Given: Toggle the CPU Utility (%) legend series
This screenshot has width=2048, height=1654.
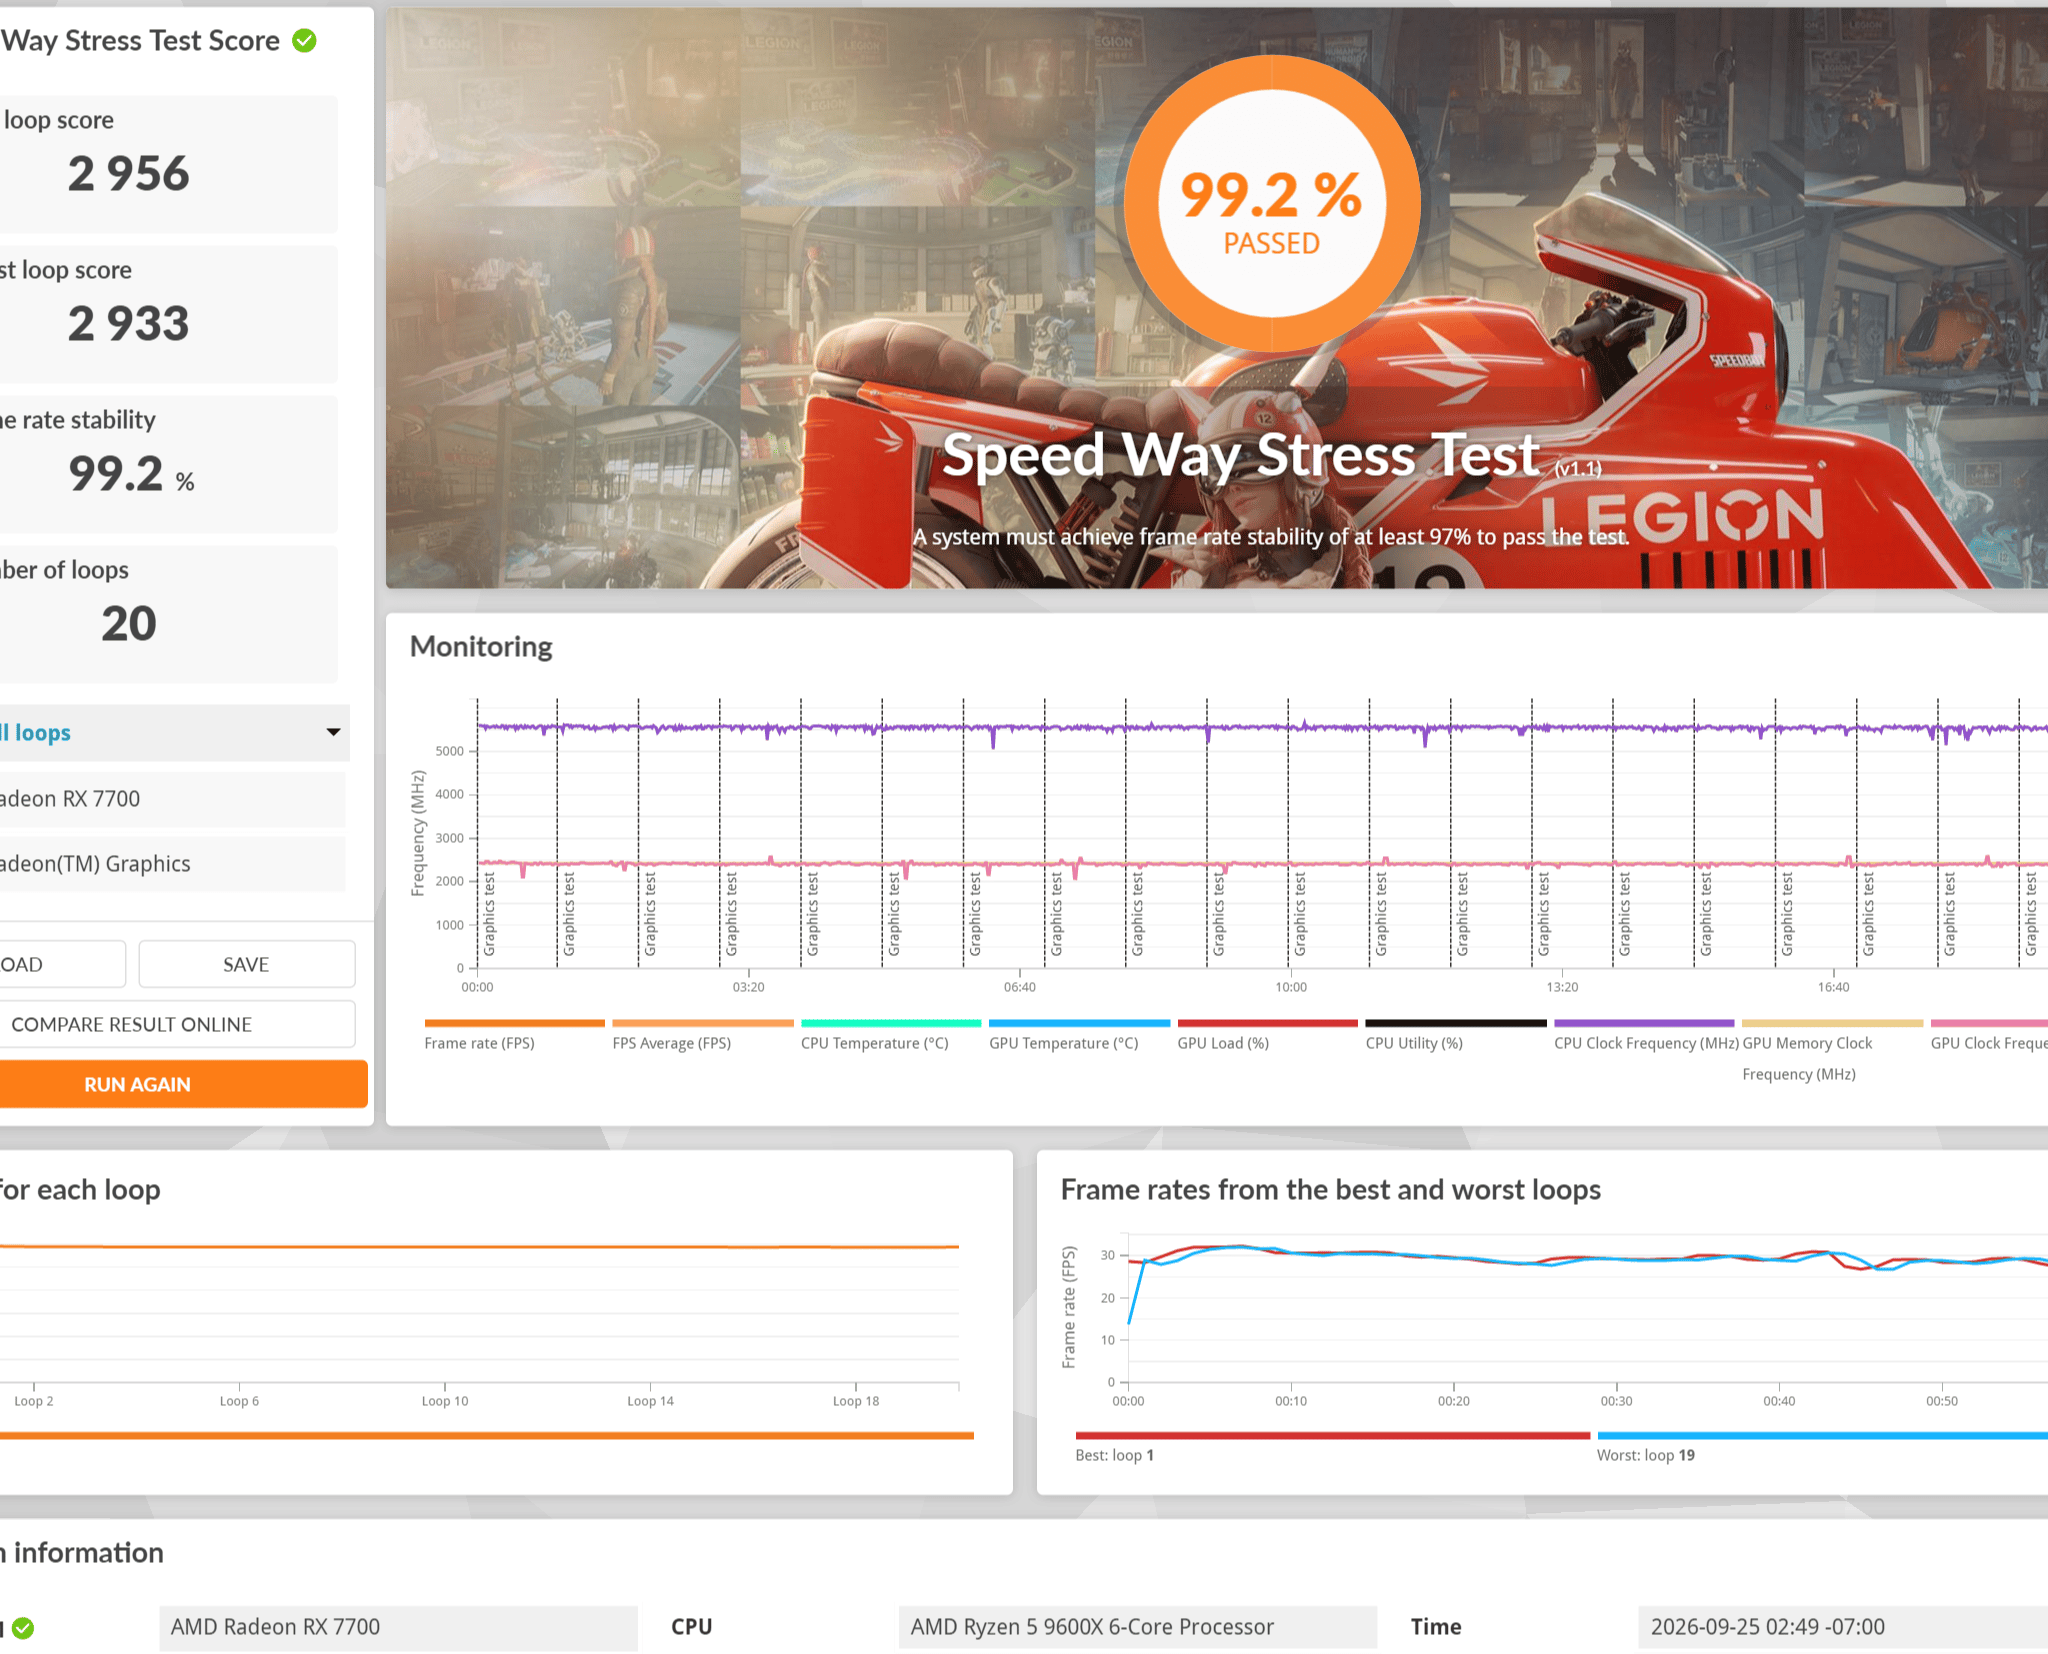Looking at the screenshot, I should point(1456,1035).
